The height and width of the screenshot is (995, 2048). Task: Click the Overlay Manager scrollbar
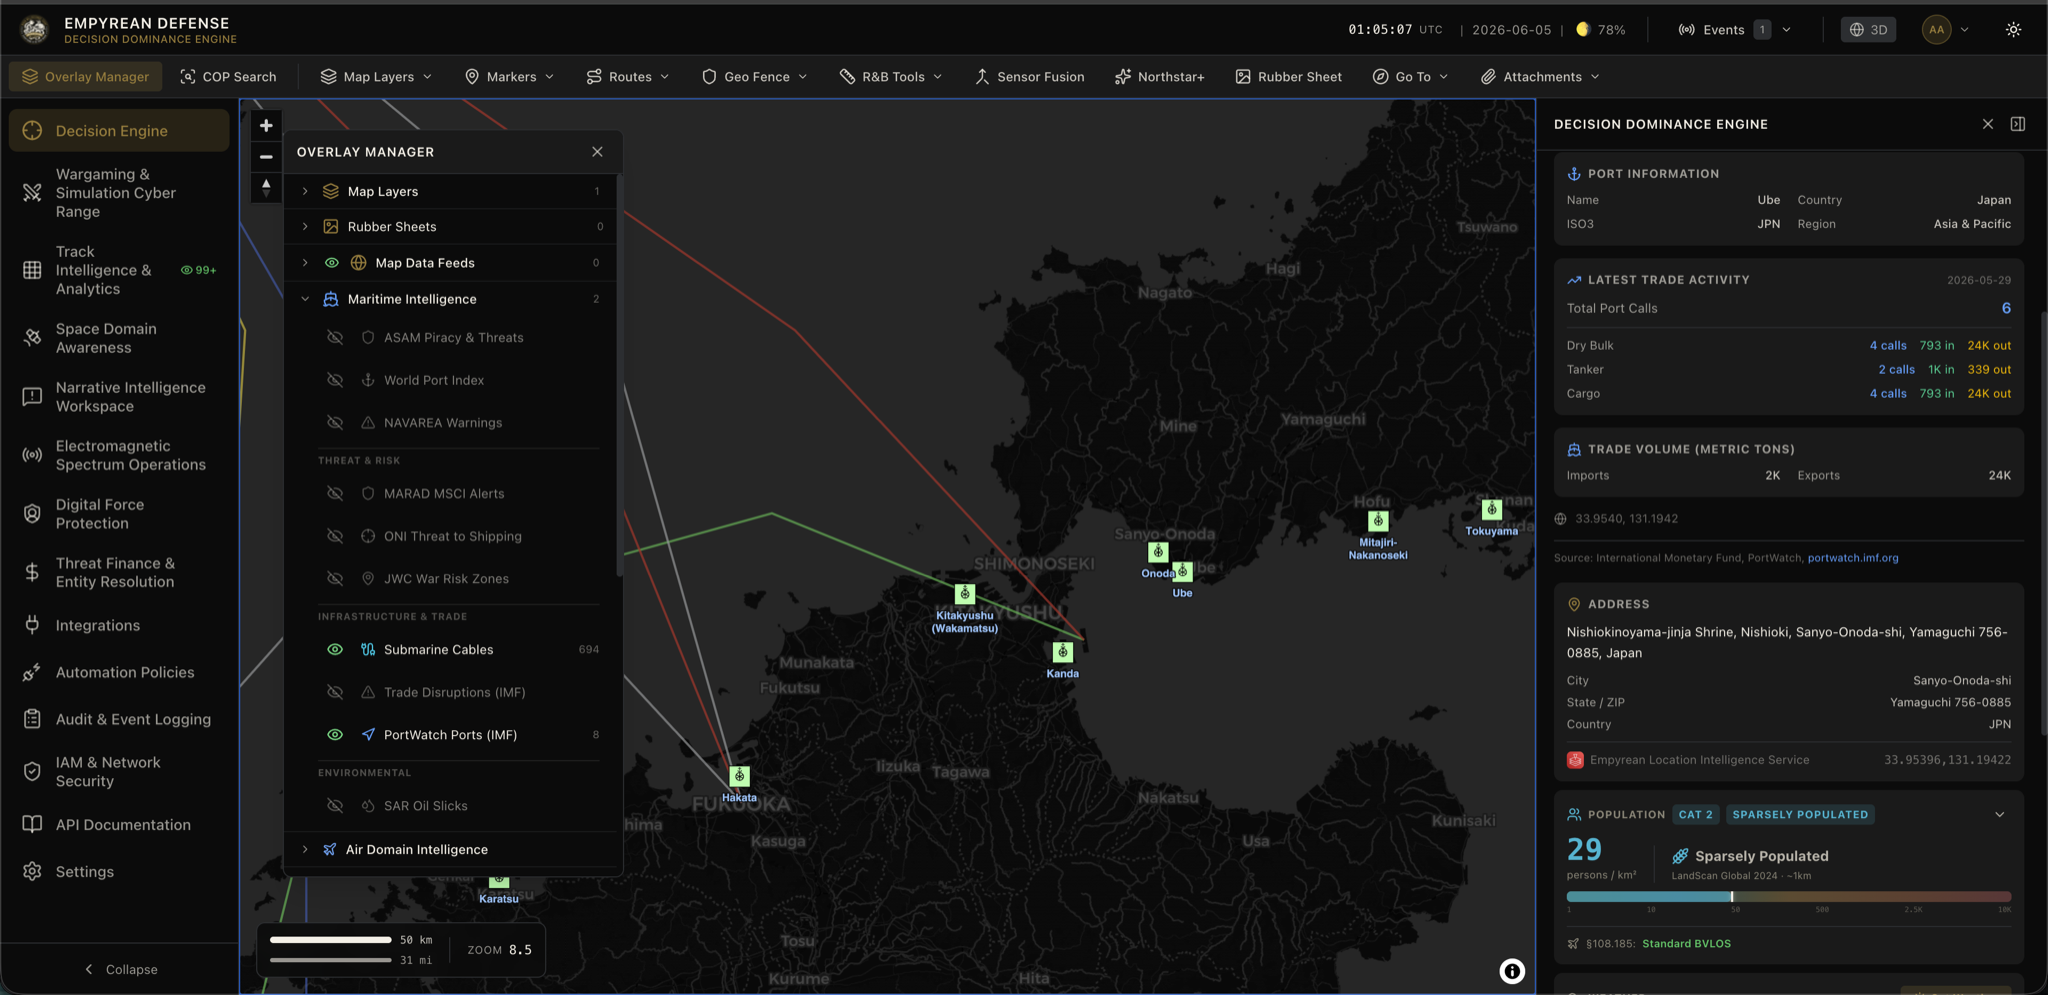point(619,375)
